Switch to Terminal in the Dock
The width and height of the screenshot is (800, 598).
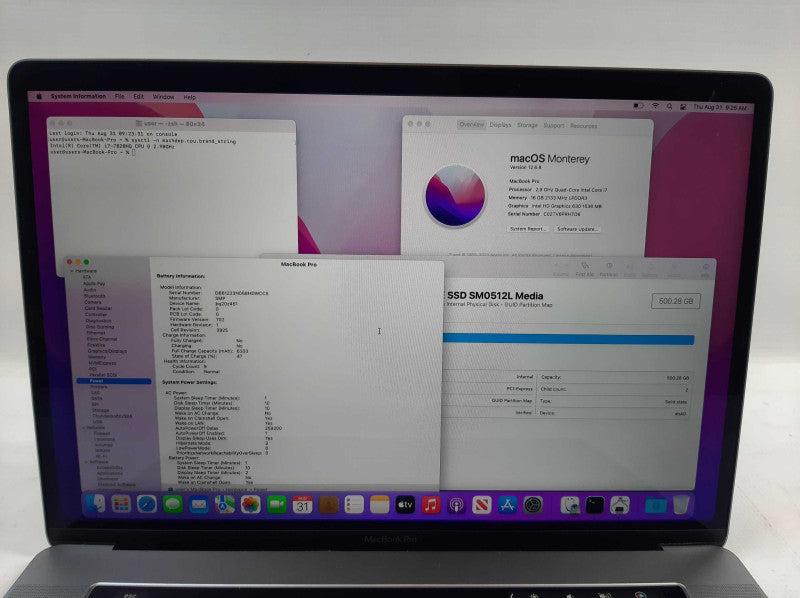coord(595,505)
